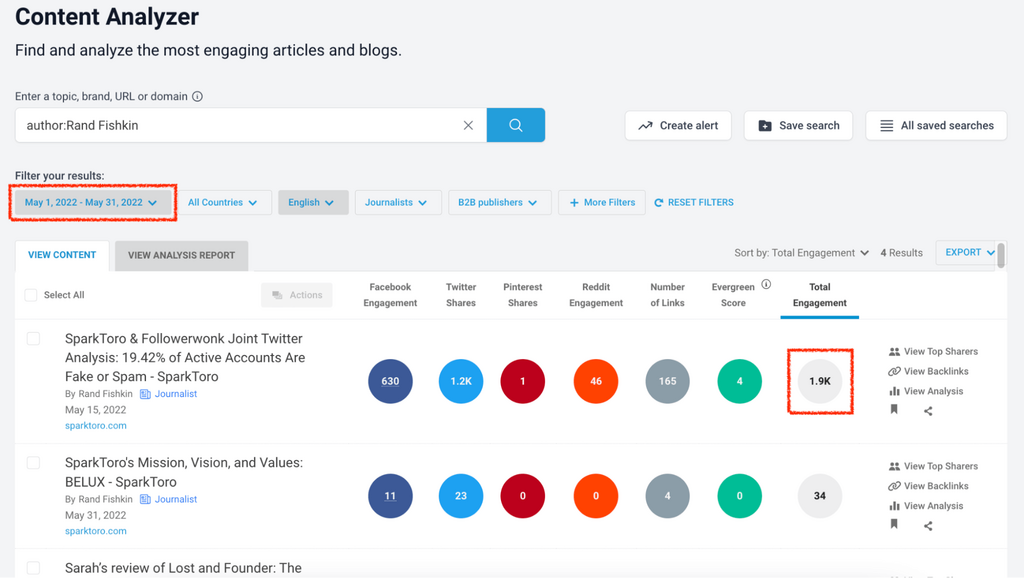Bookmark the Mission, Vision, and Values article
Screen dimensions: 1024x578
click(894, 525)
